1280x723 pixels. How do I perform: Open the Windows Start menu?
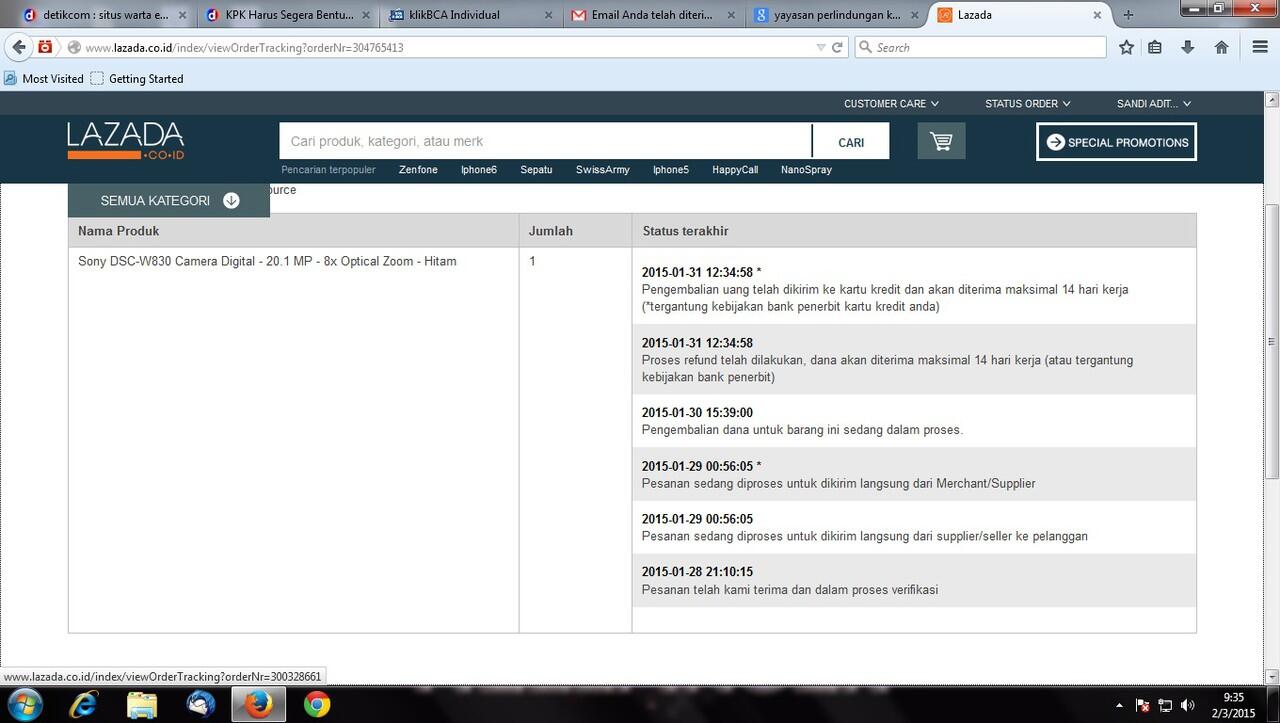[x=24, y=705]
